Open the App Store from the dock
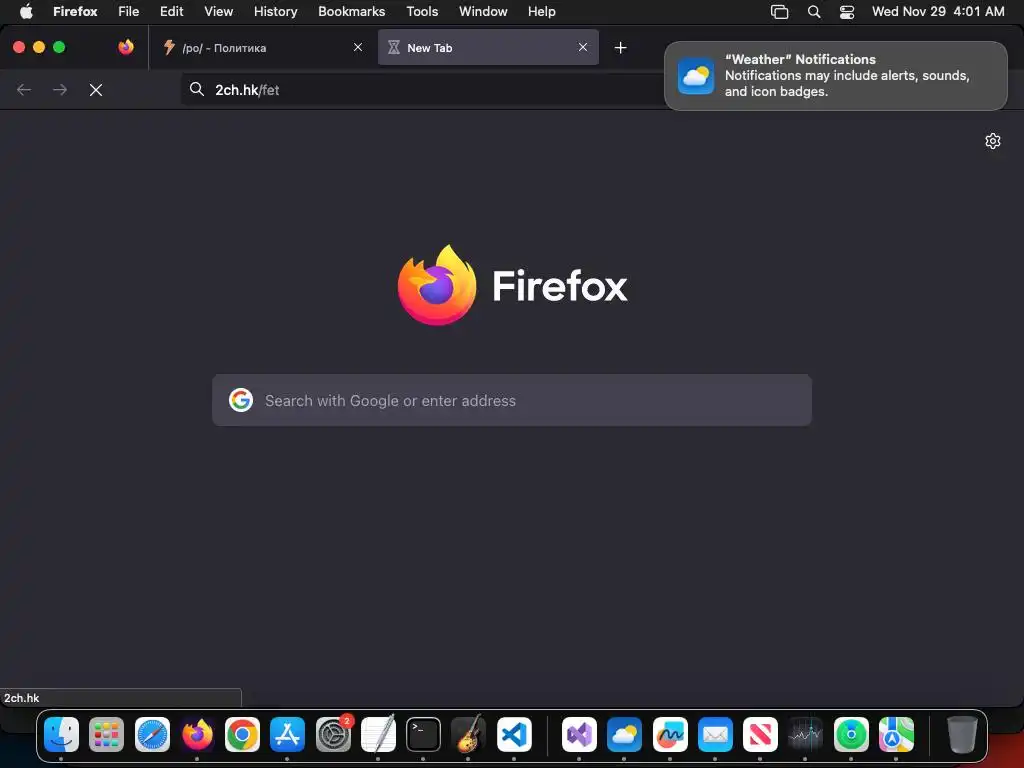 click(287, 735)
